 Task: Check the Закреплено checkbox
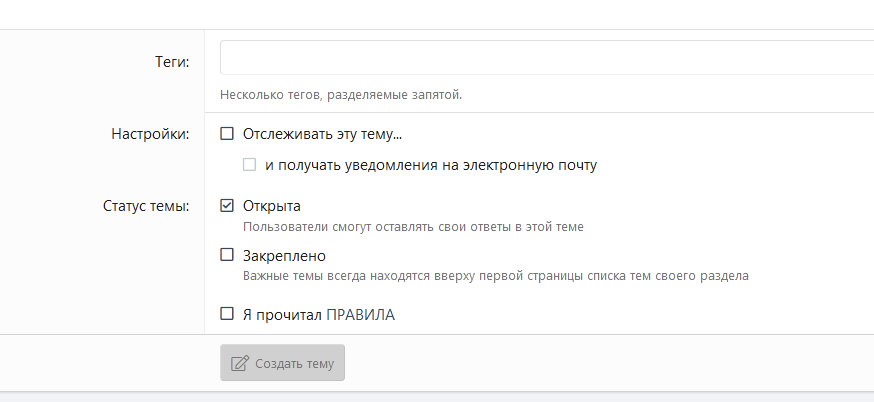point(227,255)
